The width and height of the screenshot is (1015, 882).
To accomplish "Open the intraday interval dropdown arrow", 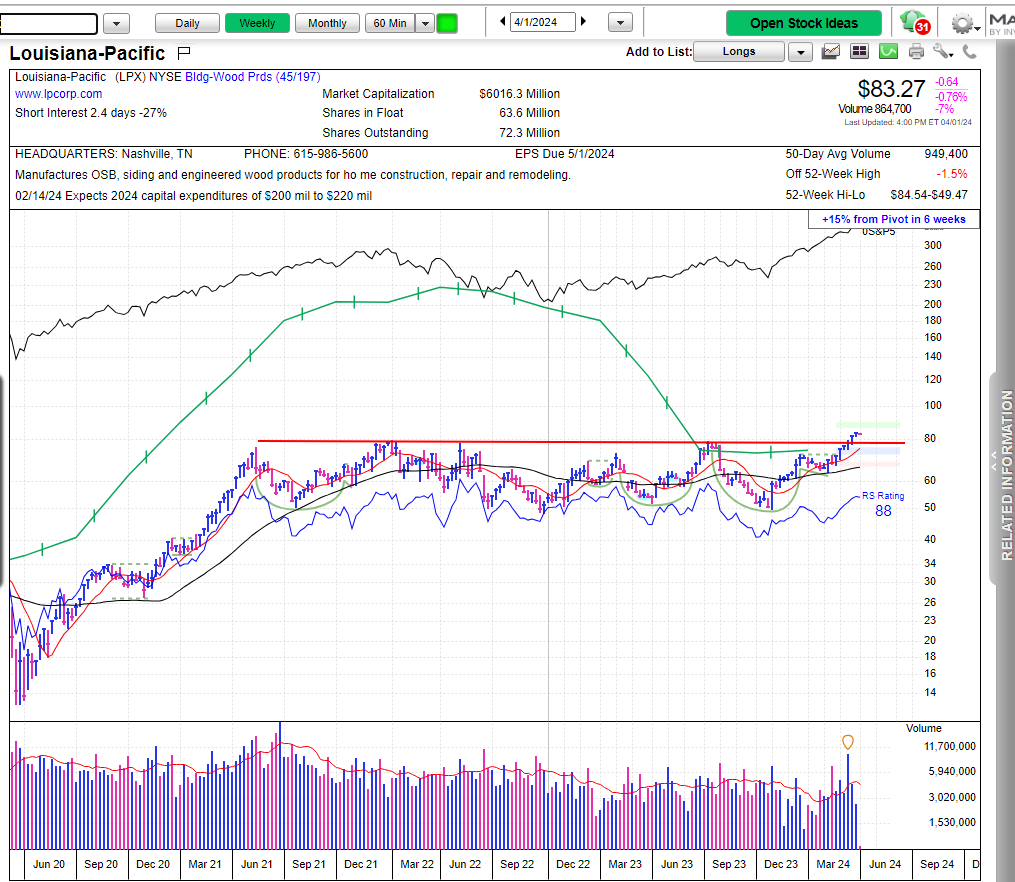I will coord(425,23).
